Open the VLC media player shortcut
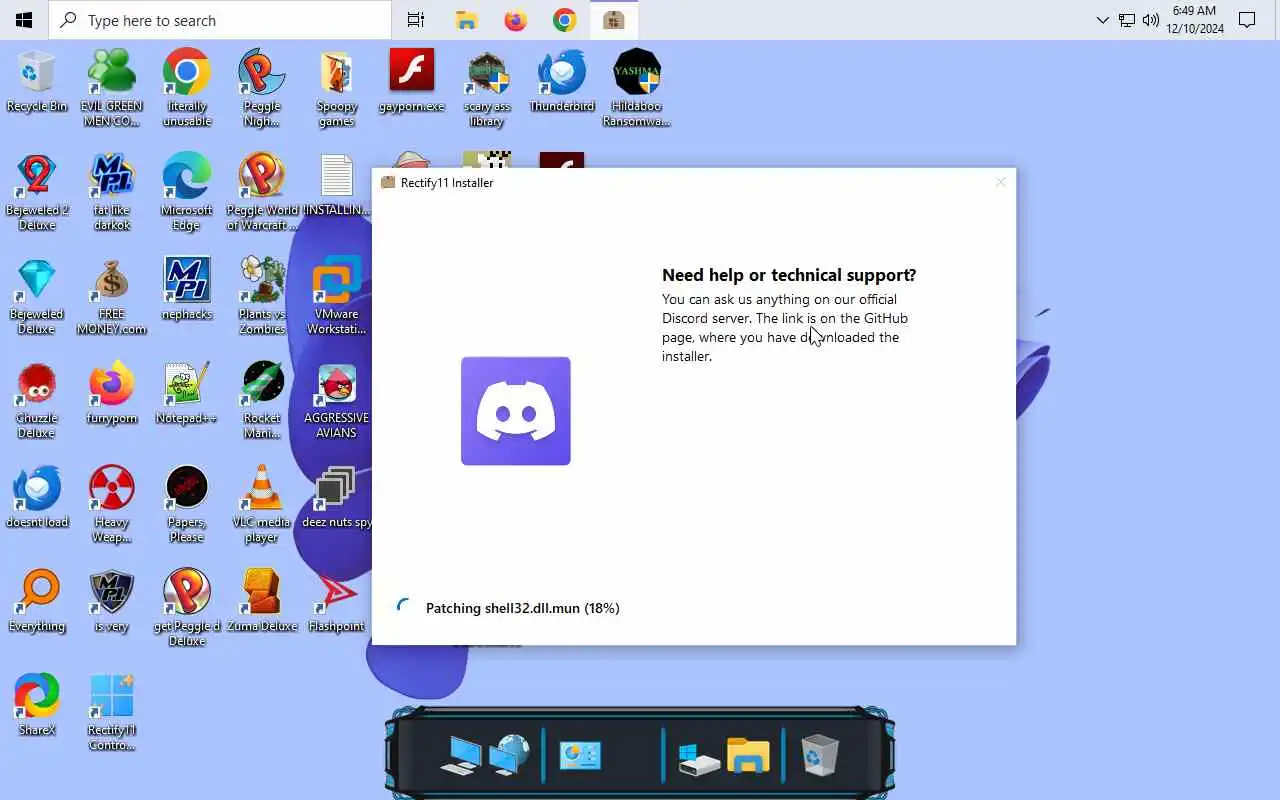 click(262, 504)
